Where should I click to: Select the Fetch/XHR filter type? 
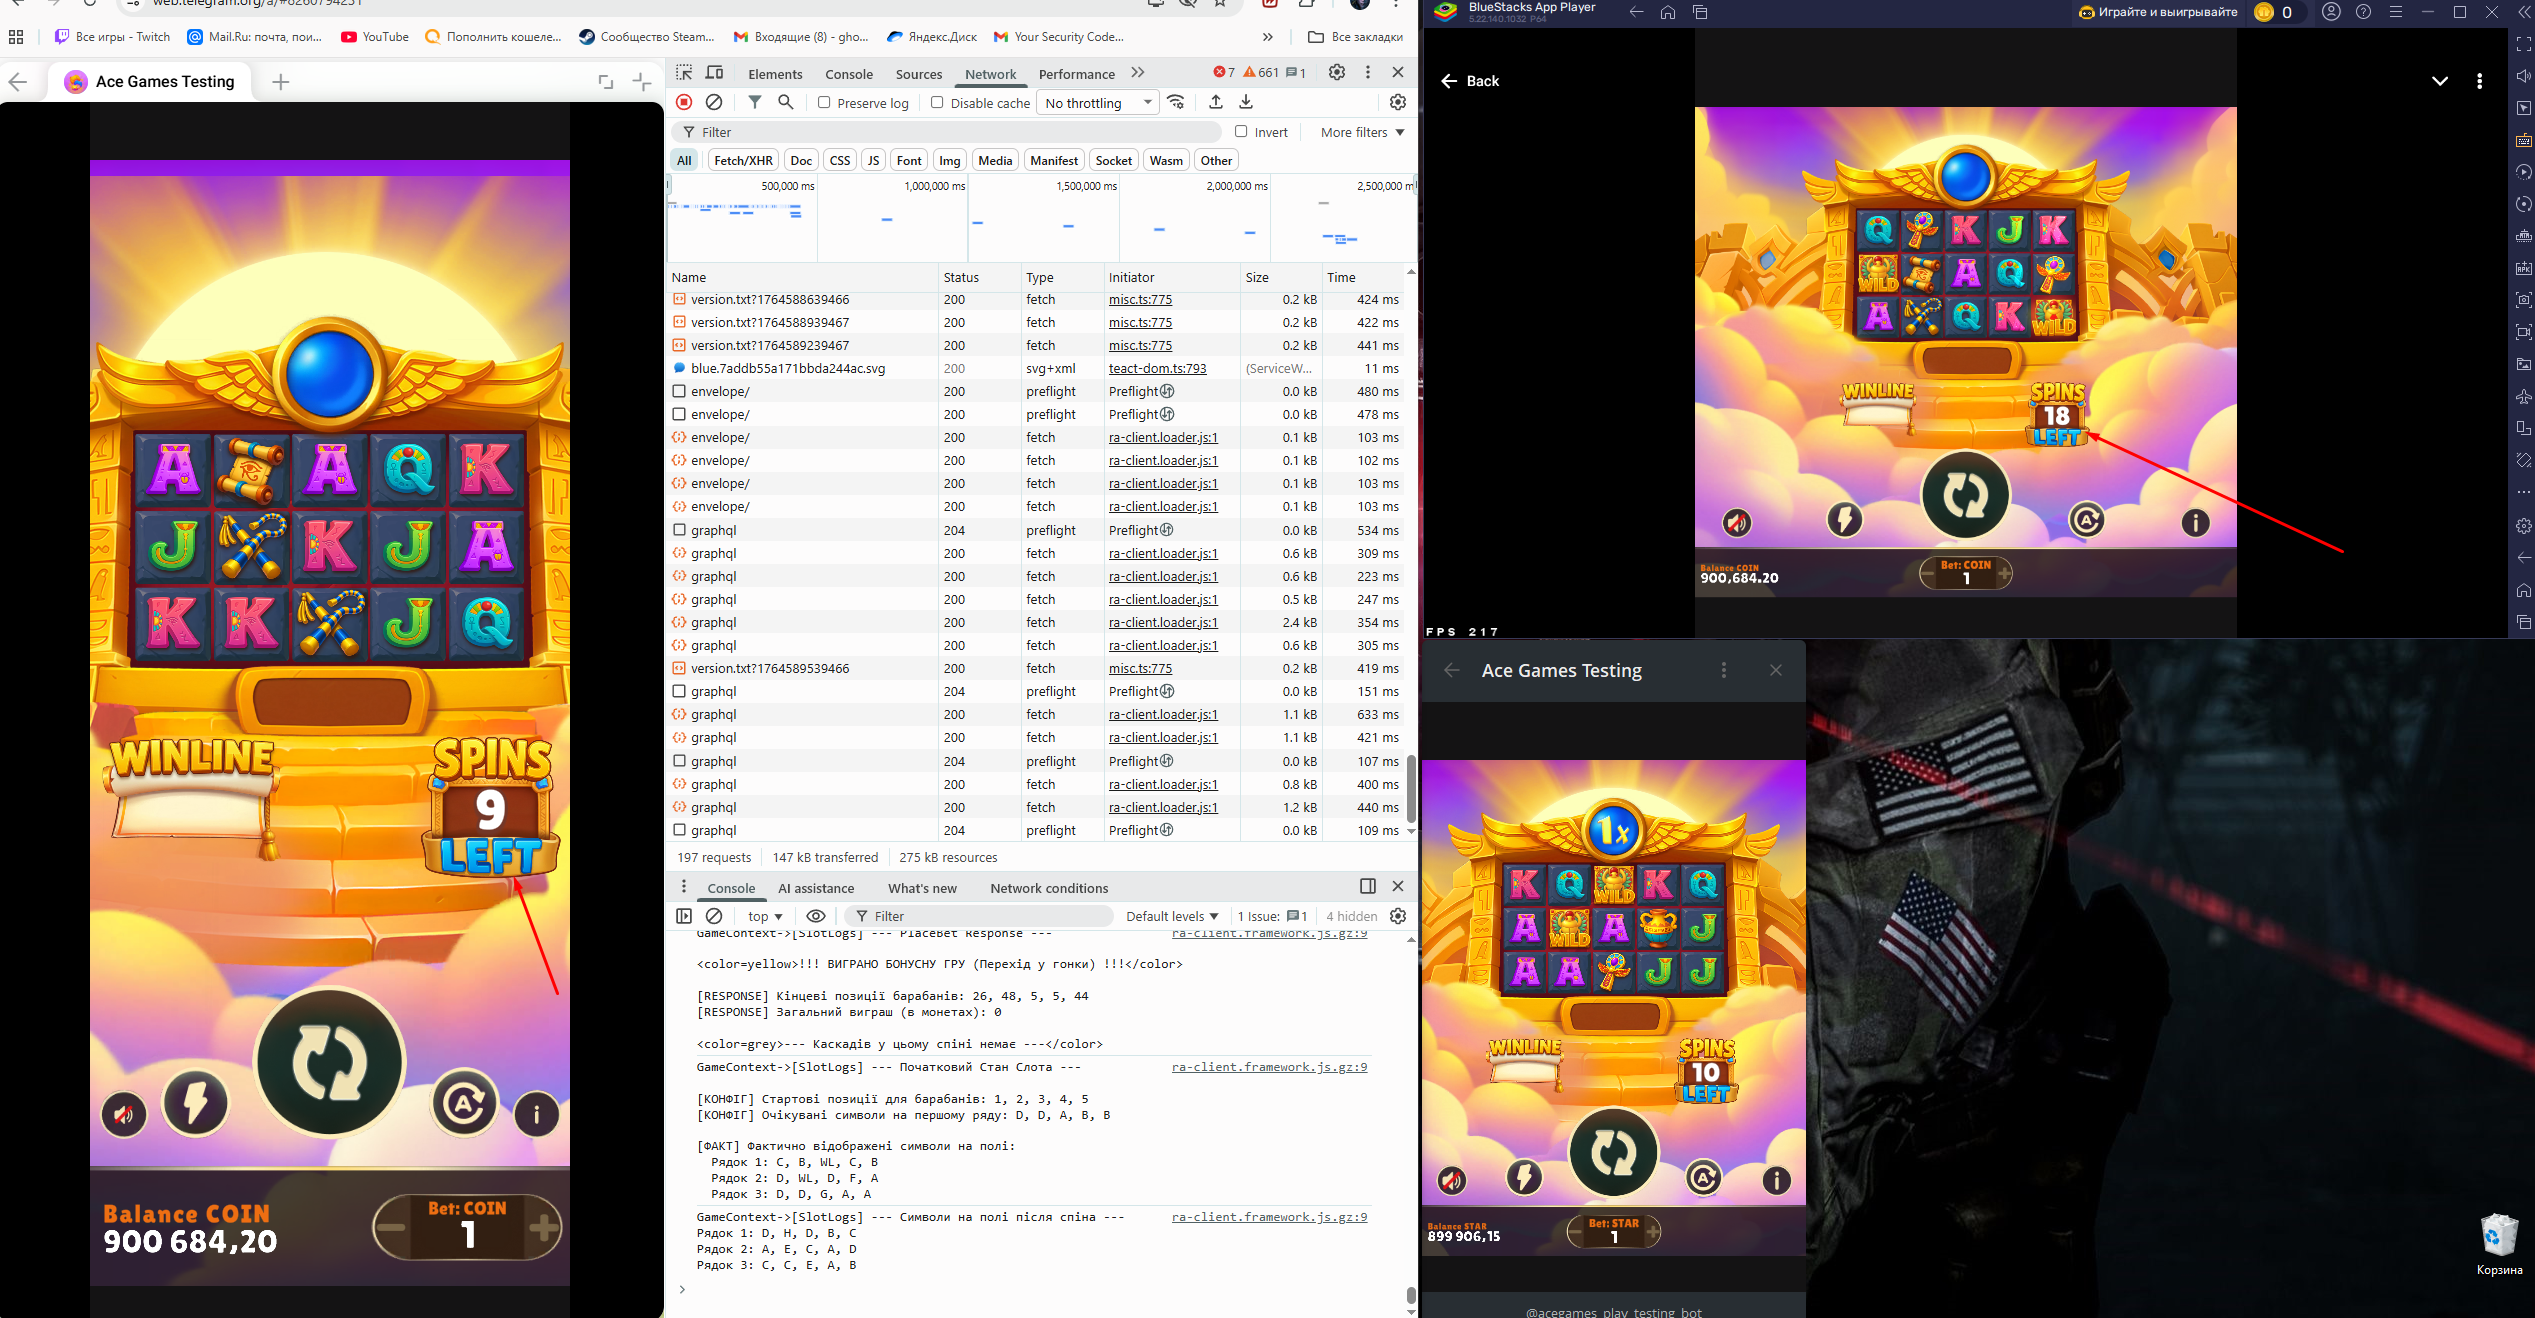(742, 160)
